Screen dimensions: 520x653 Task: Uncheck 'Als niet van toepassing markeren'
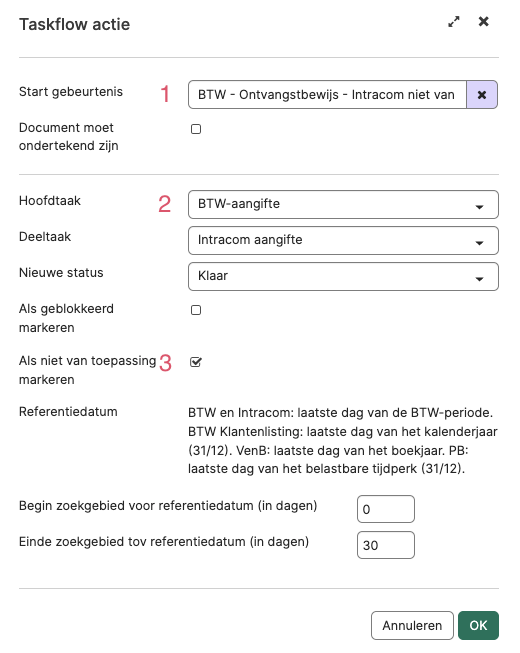pos(196,362)
